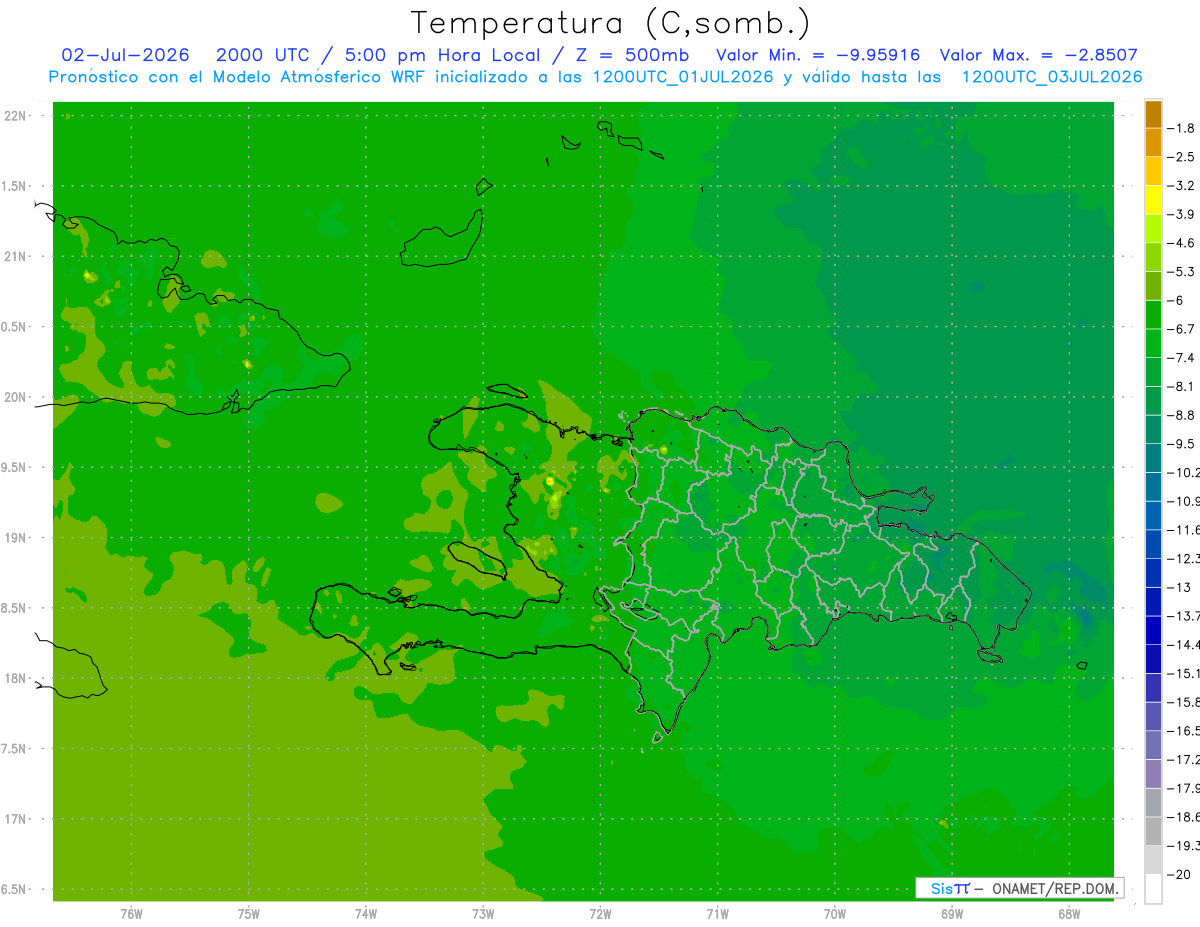1200x927 pixels.
Task: Click the title 'Temperatura (C,somb.)'
Action: (x=610, y=23)
